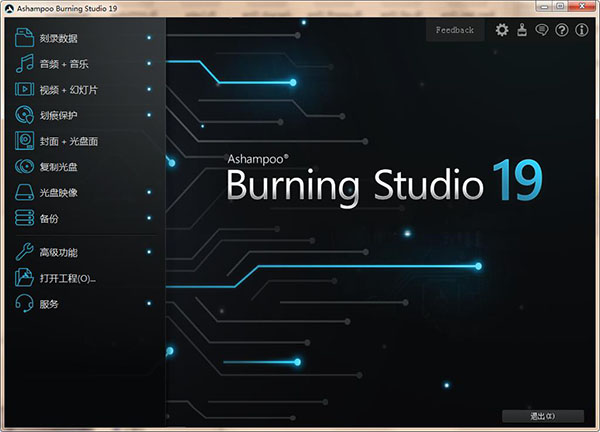
Task: Open the 视频 + 幻灯片 menu entry
Action: pos(85,89)
